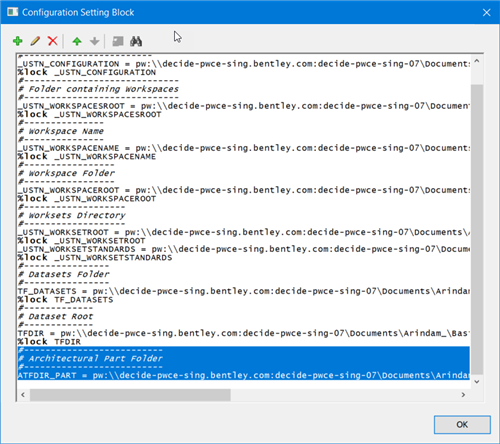Click the horizontal scrollbar left arrow
This screenshot has width=500, height=444.
point(23,395)
